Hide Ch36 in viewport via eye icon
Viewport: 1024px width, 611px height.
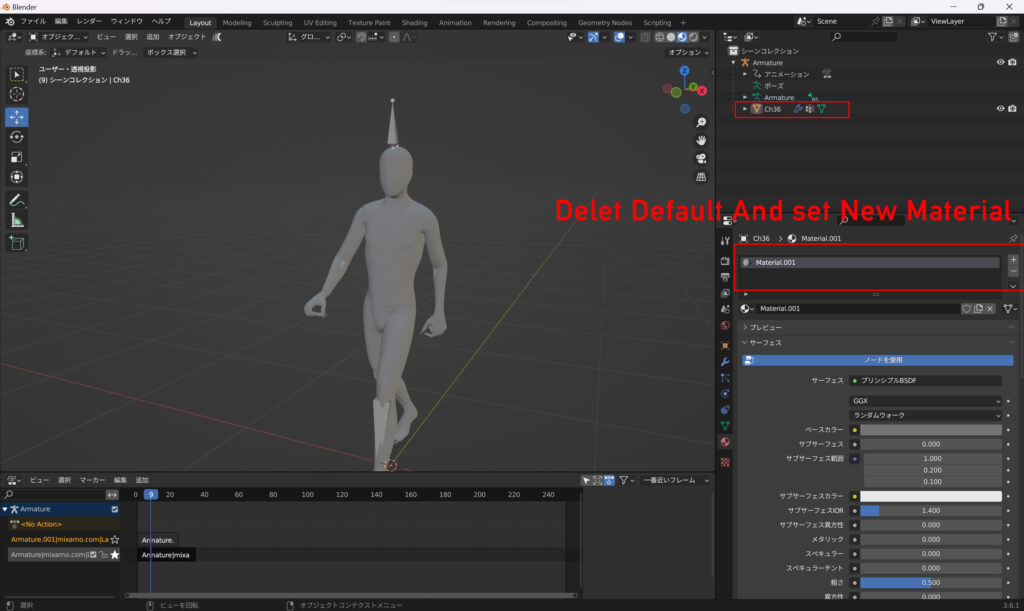1000,109
